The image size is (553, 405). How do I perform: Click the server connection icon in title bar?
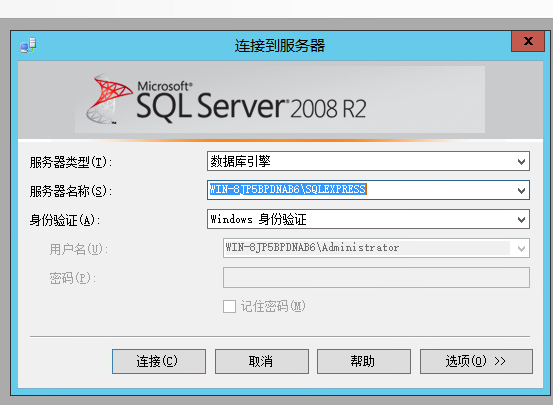(28, 45)
